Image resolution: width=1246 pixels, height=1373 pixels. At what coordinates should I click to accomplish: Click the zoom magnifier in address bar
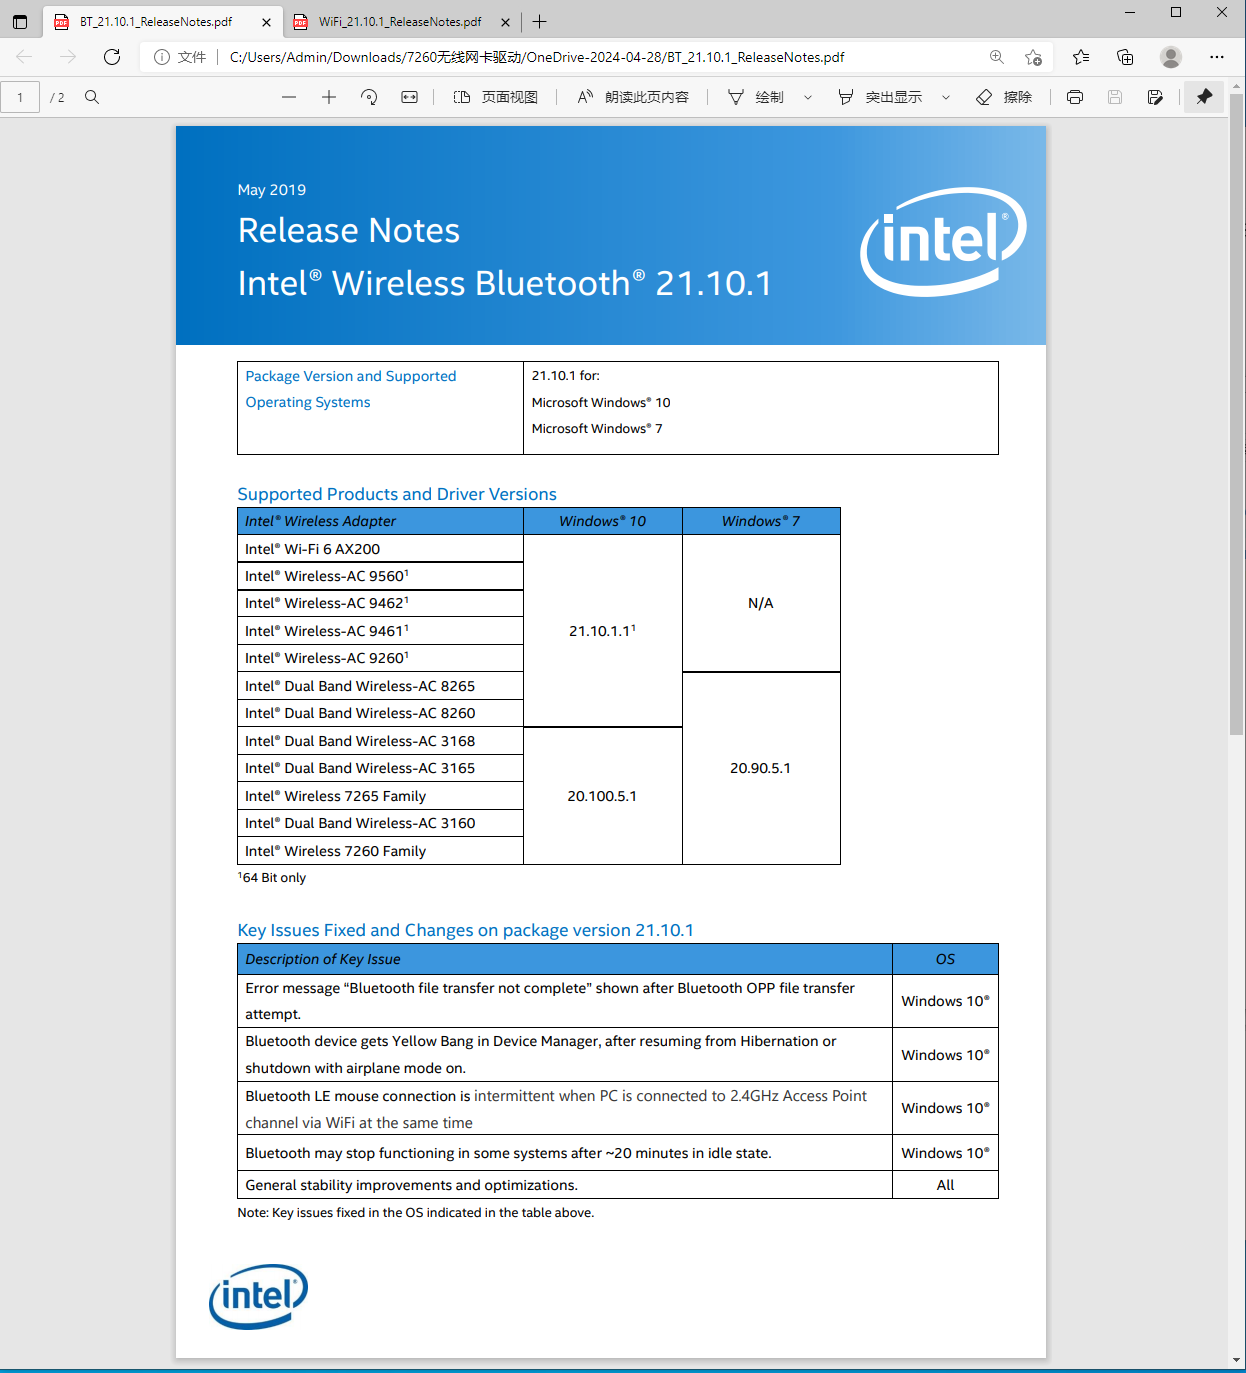996,57
